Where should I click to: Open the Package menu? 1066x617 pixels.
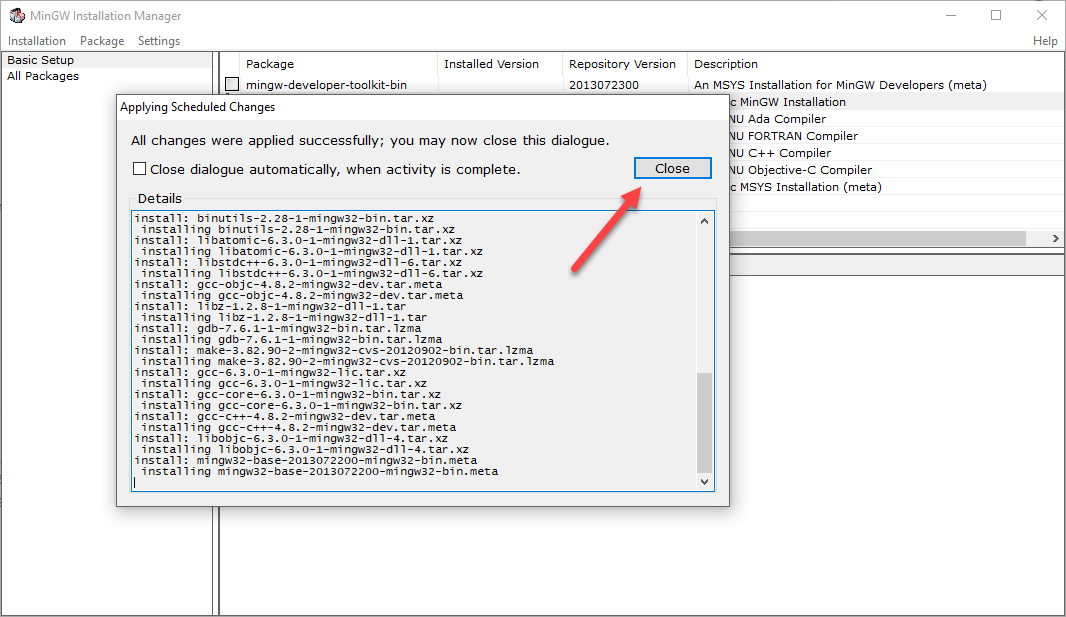coord(102,41)
